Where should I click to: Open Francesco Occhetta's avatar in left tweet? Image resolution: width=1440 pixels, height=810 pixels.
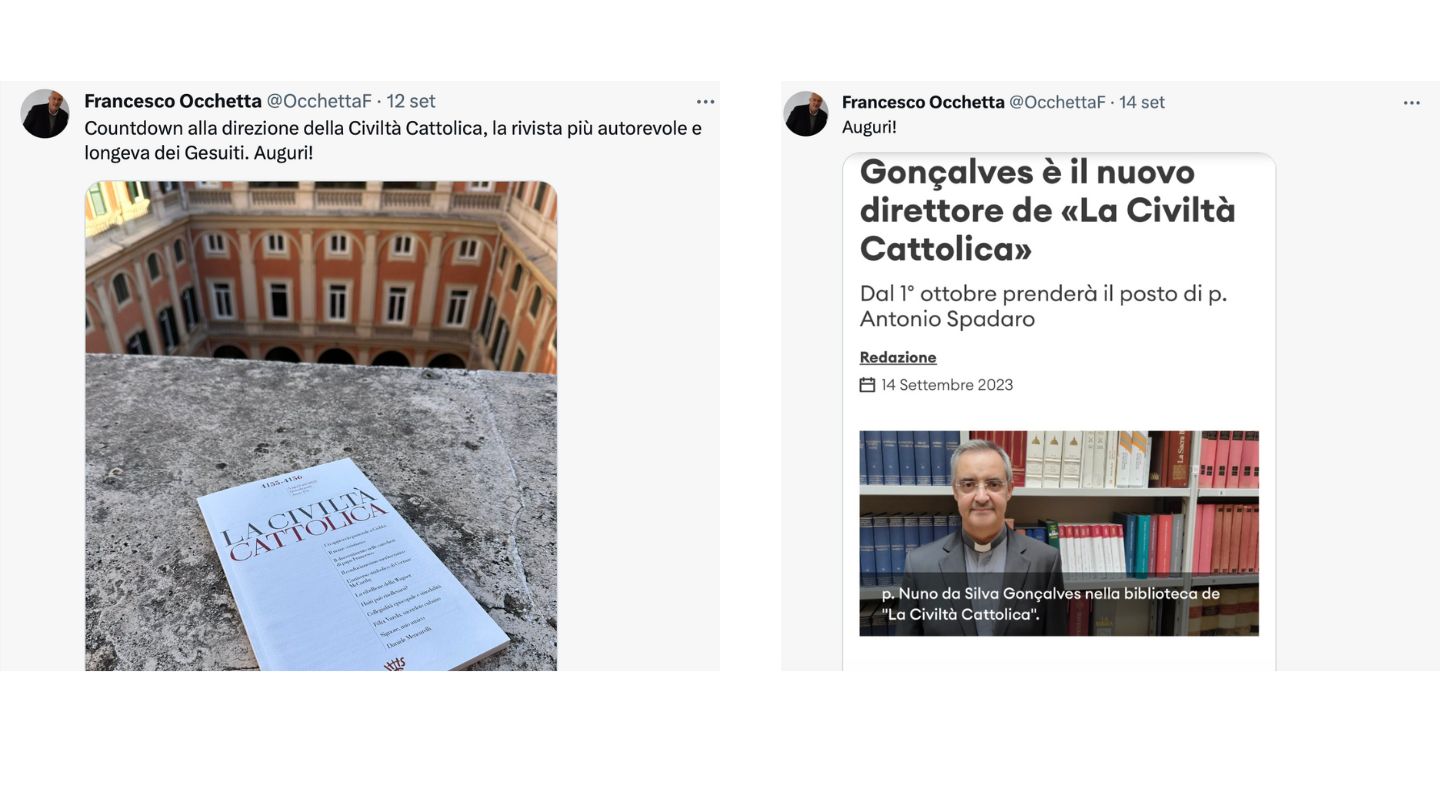tap(45, 113)
